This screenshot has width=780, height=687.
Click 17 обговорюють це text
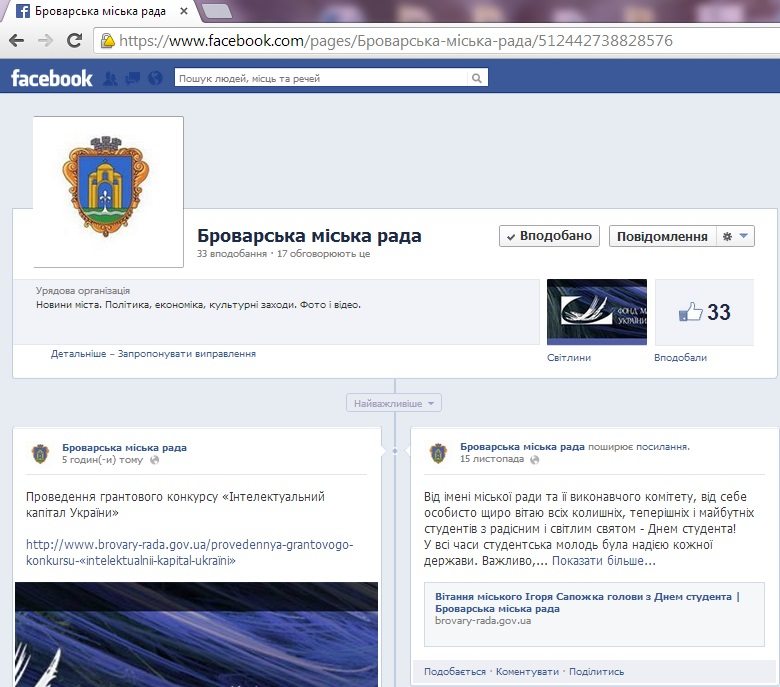pos(323,254)
